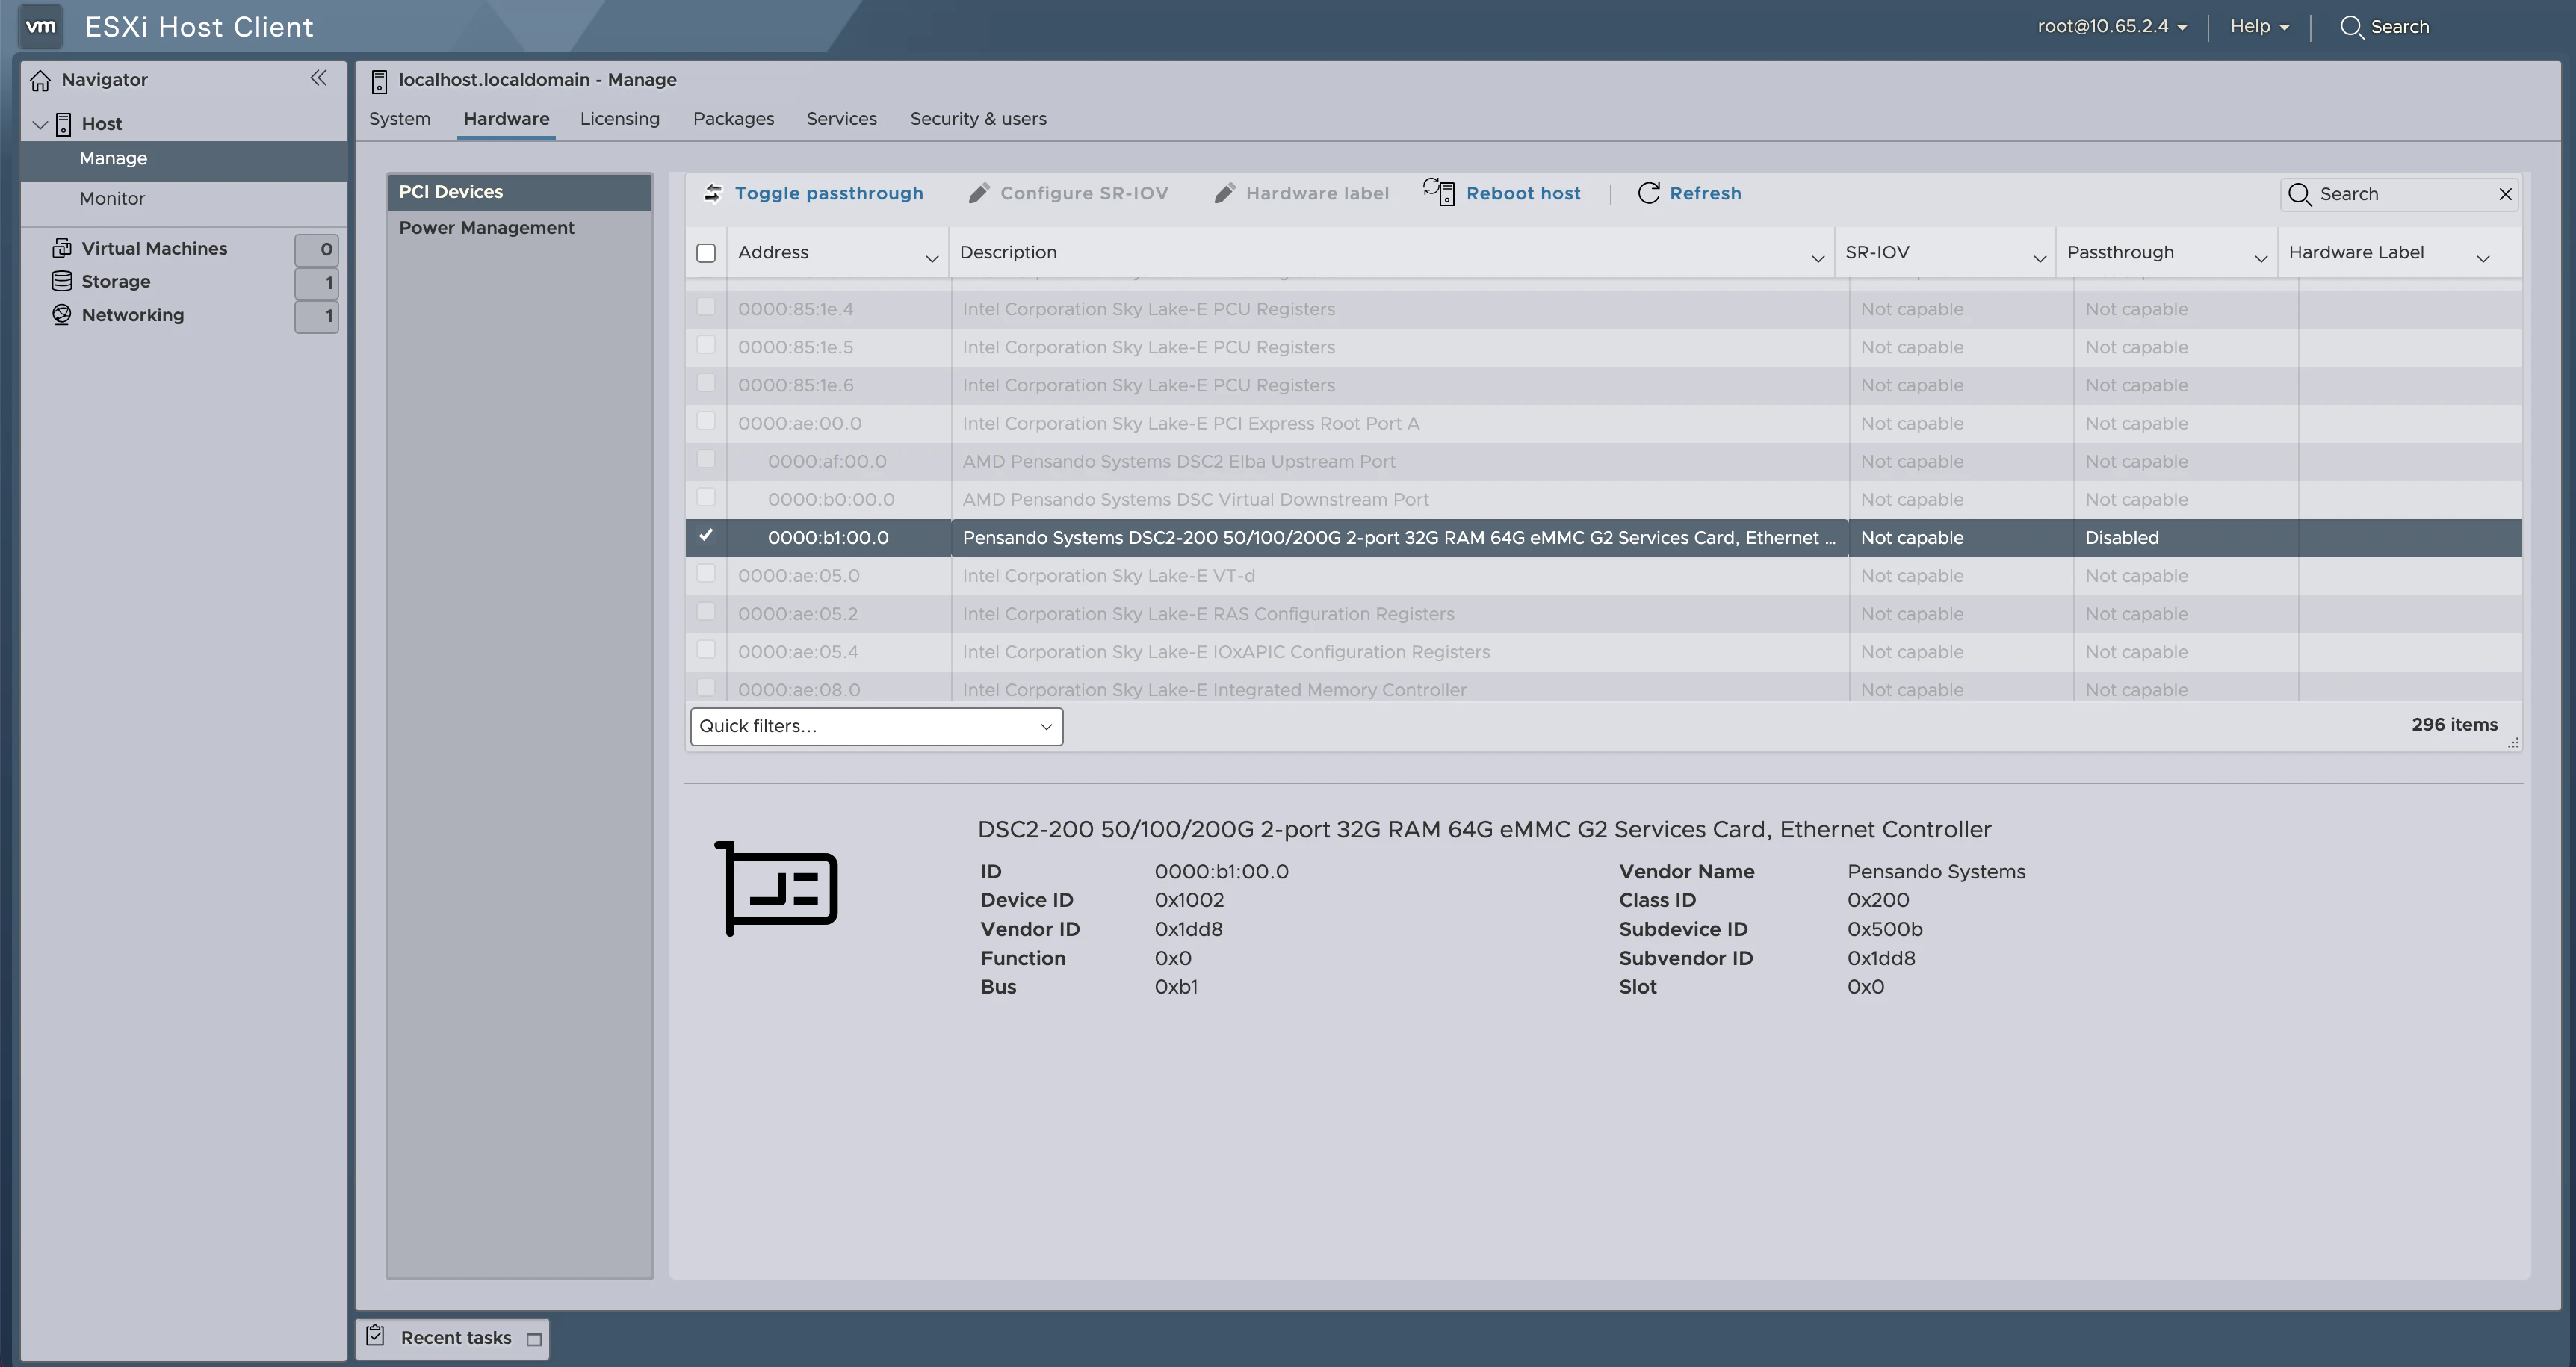2576x1367 pixels.
Task: Click the Sky Lake-E PCI Express Root Port A row
Action: point(1603,423)
